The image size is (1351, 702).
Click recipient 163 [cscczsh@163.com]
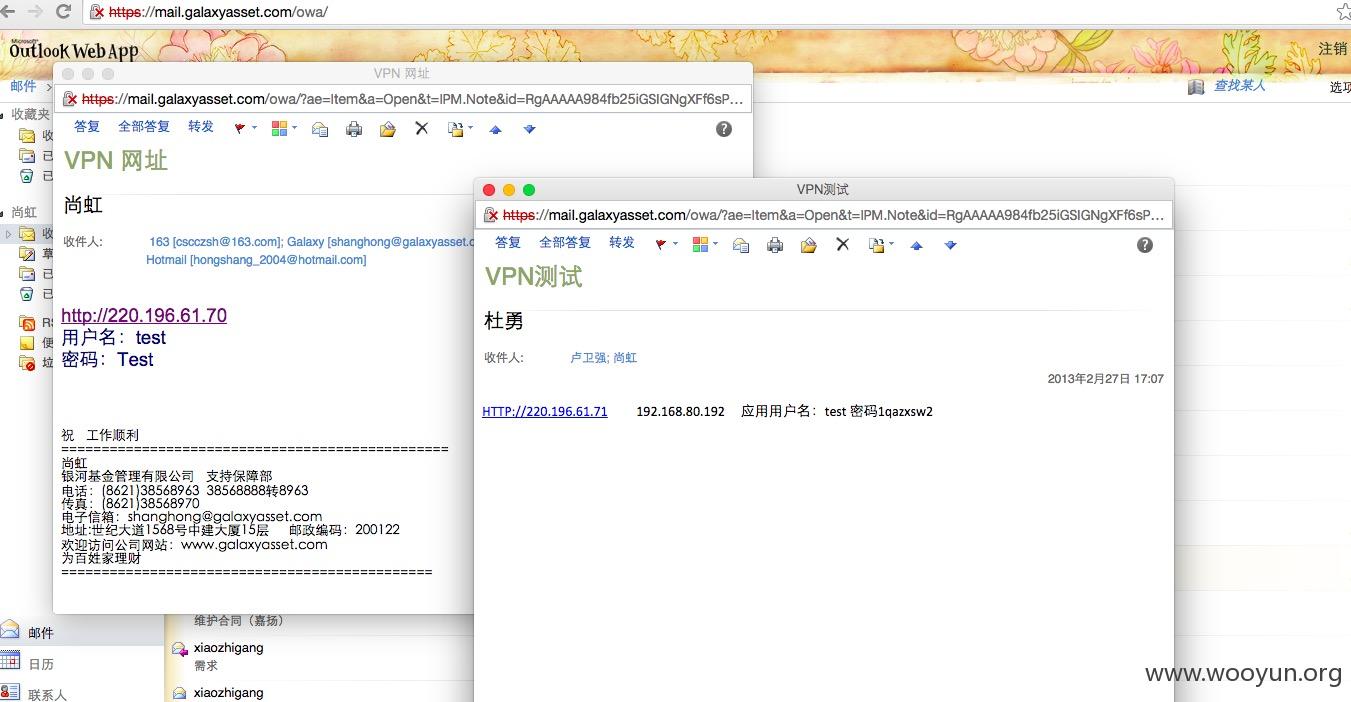[215, 242]
